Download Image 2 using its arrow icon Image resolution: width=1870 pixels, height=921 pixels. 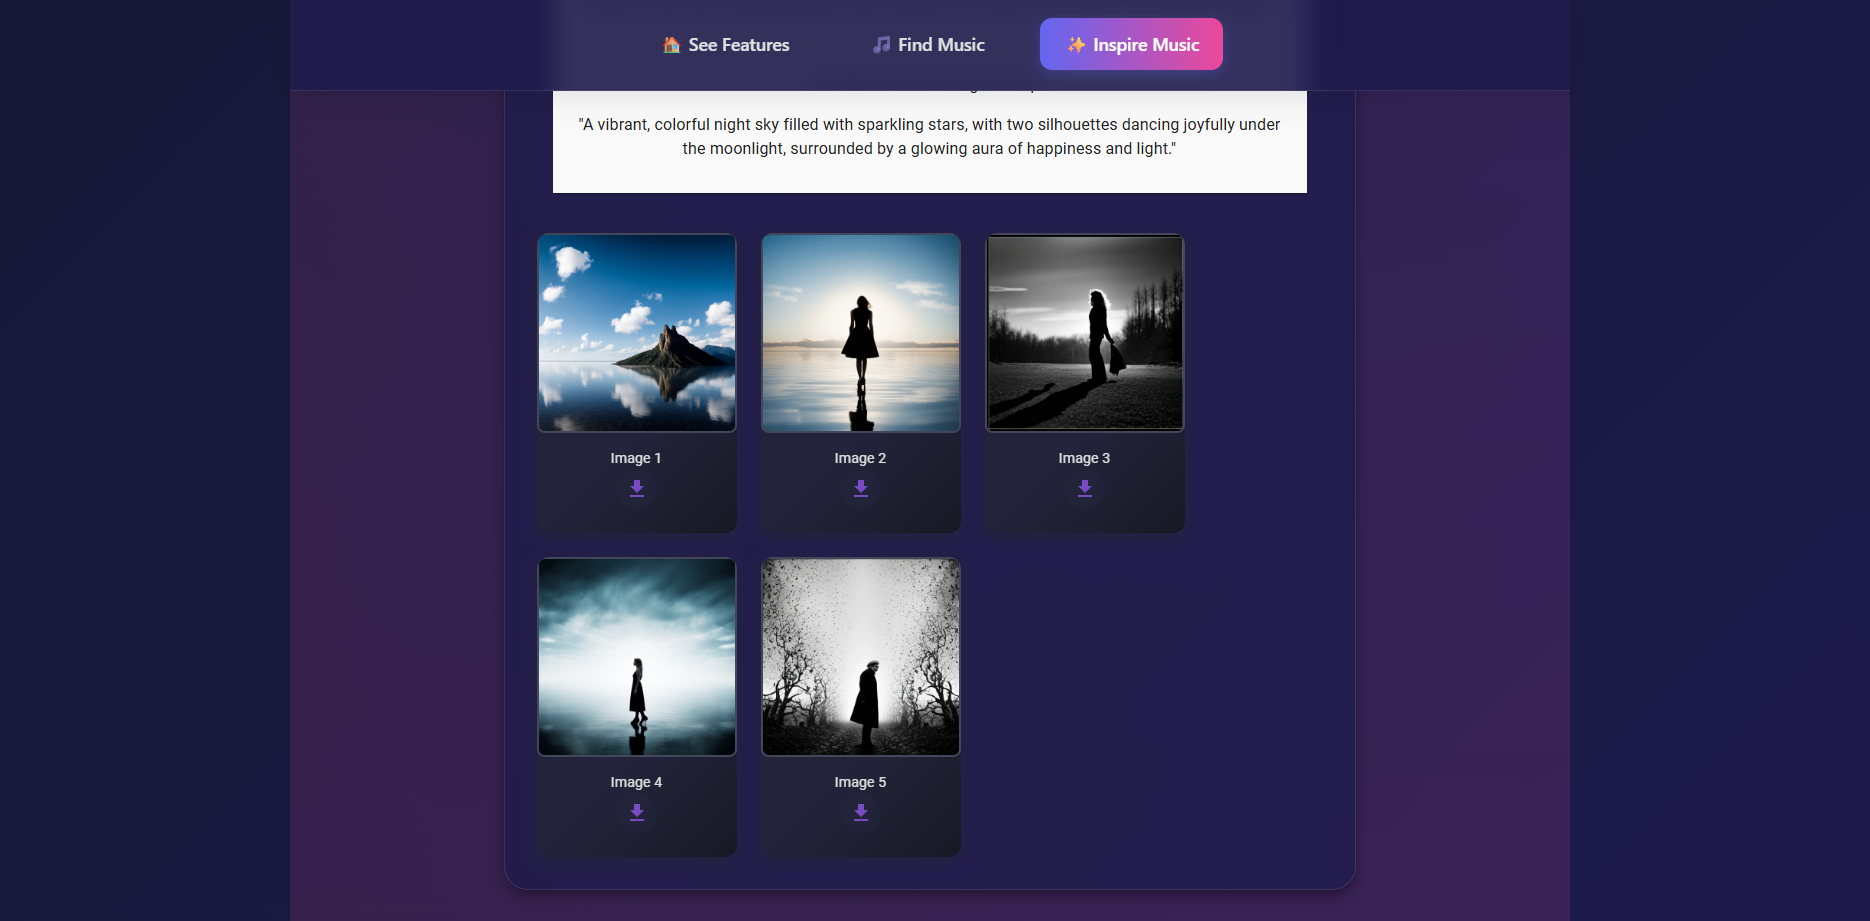(861, 488)
